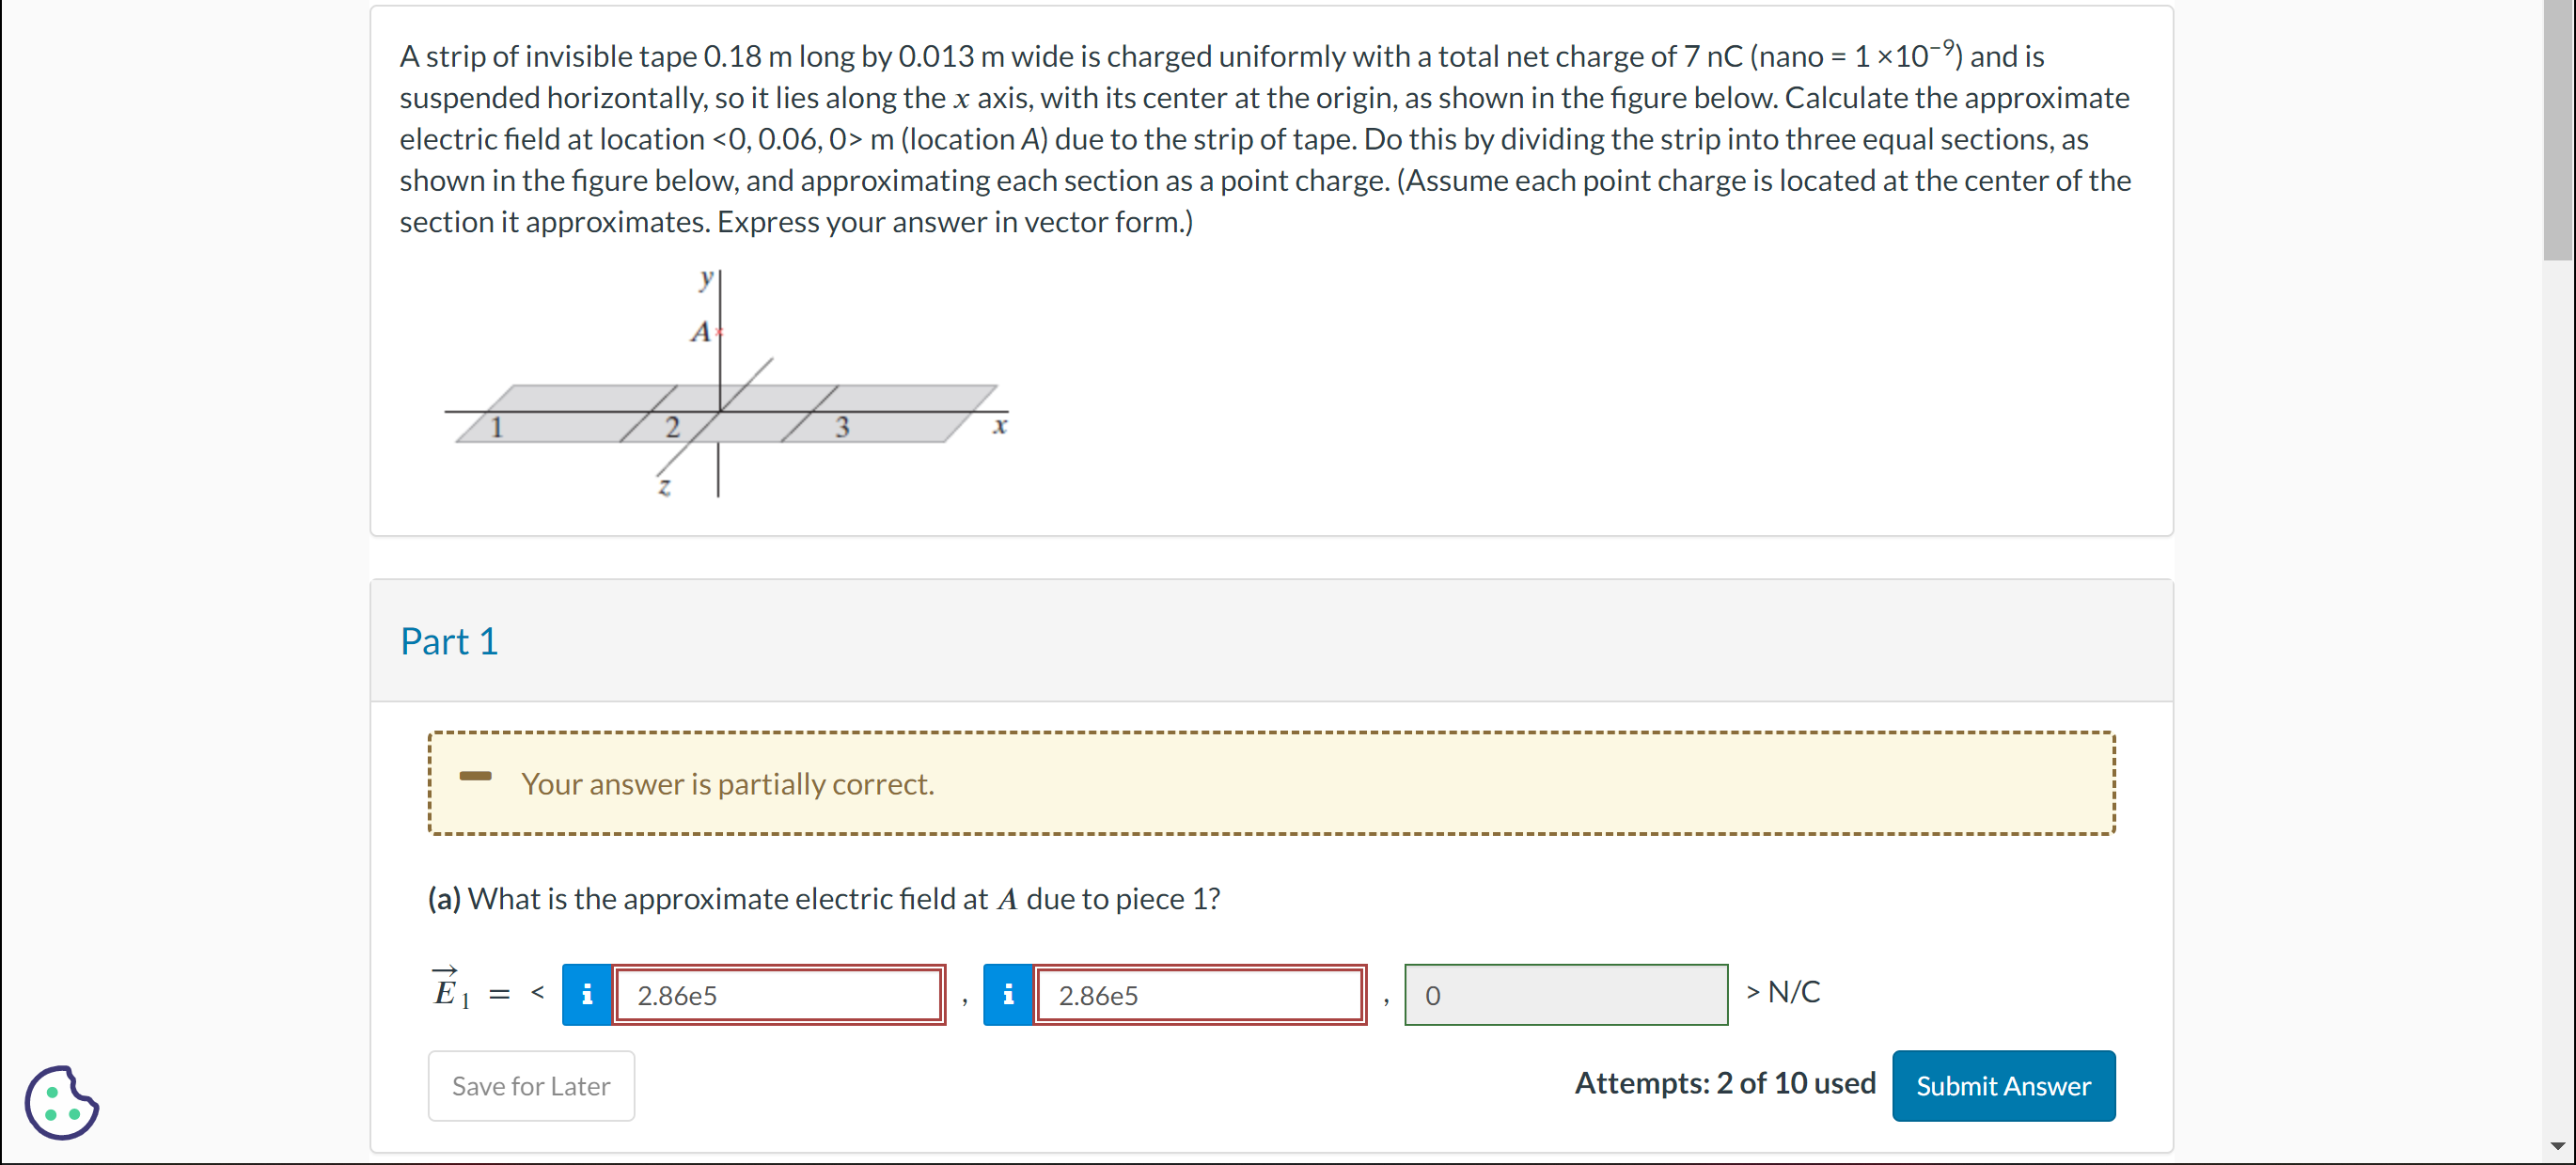
Task: Open the cookie preferences widget
Action: tap(61, 1103)
